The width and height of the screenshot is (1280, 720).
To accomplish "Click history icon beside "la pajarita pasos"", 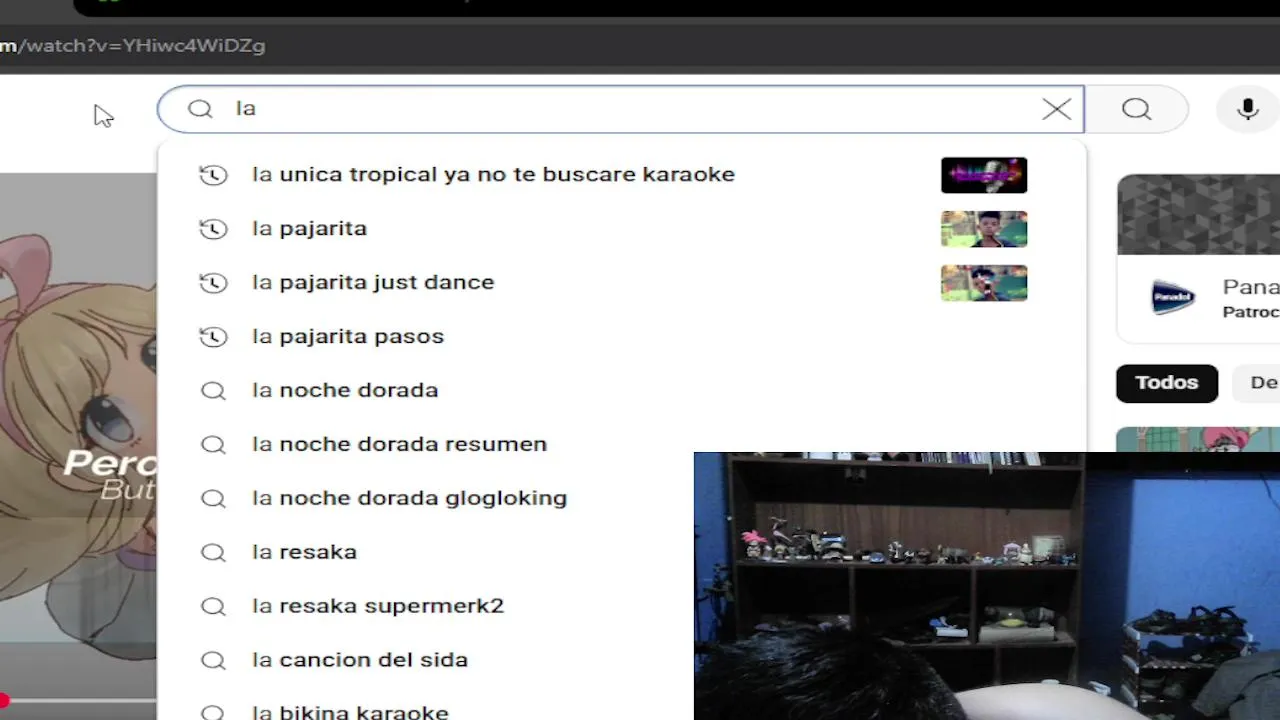I will pyautogui.click(x=213, y=337).
